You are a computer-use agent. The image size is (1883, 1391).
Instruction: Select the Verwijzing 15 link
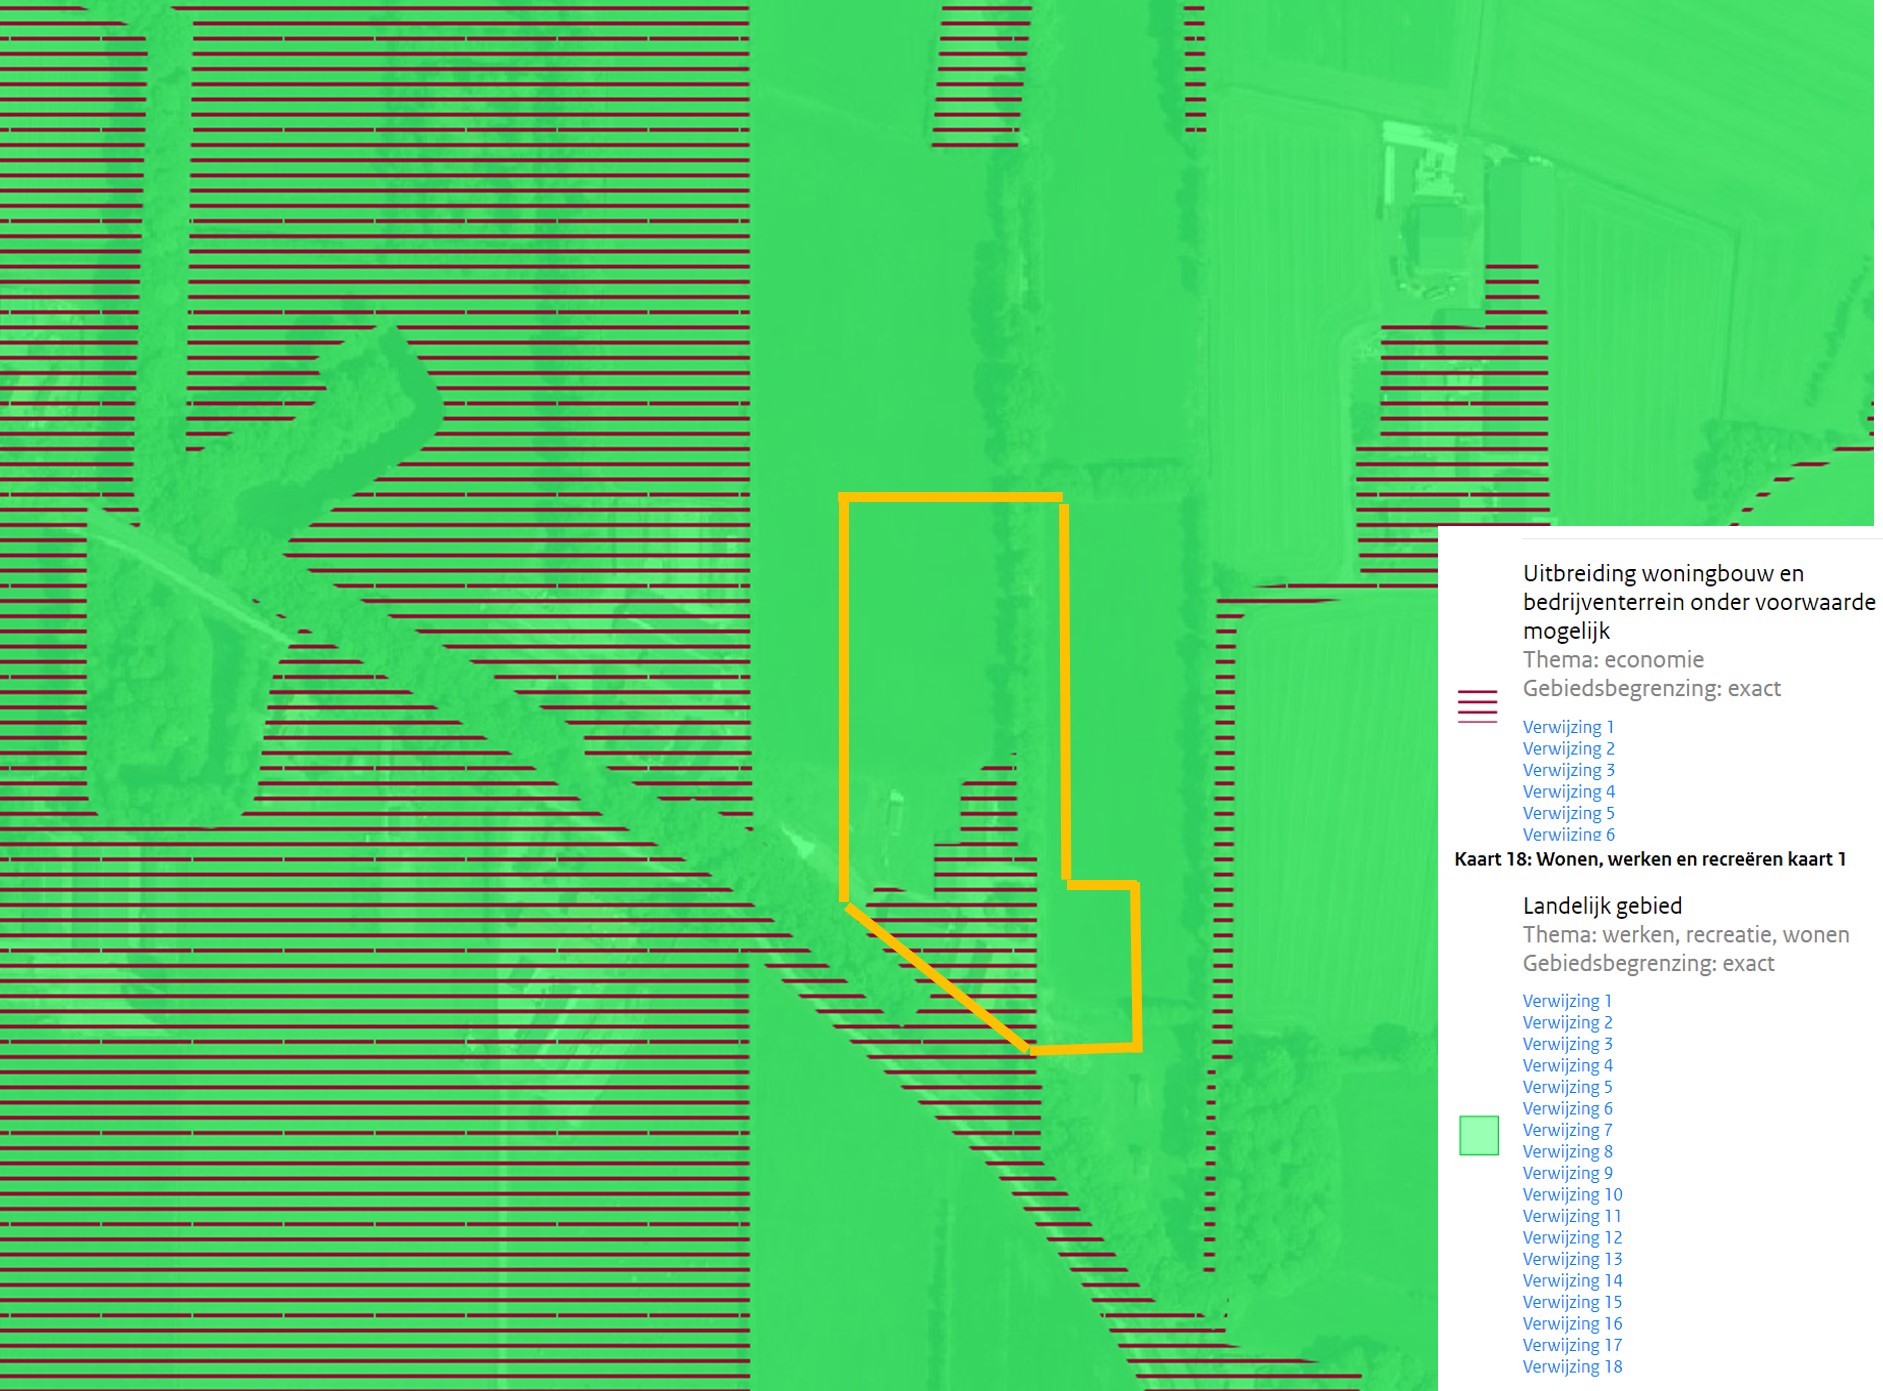tap(1572, 1302)
